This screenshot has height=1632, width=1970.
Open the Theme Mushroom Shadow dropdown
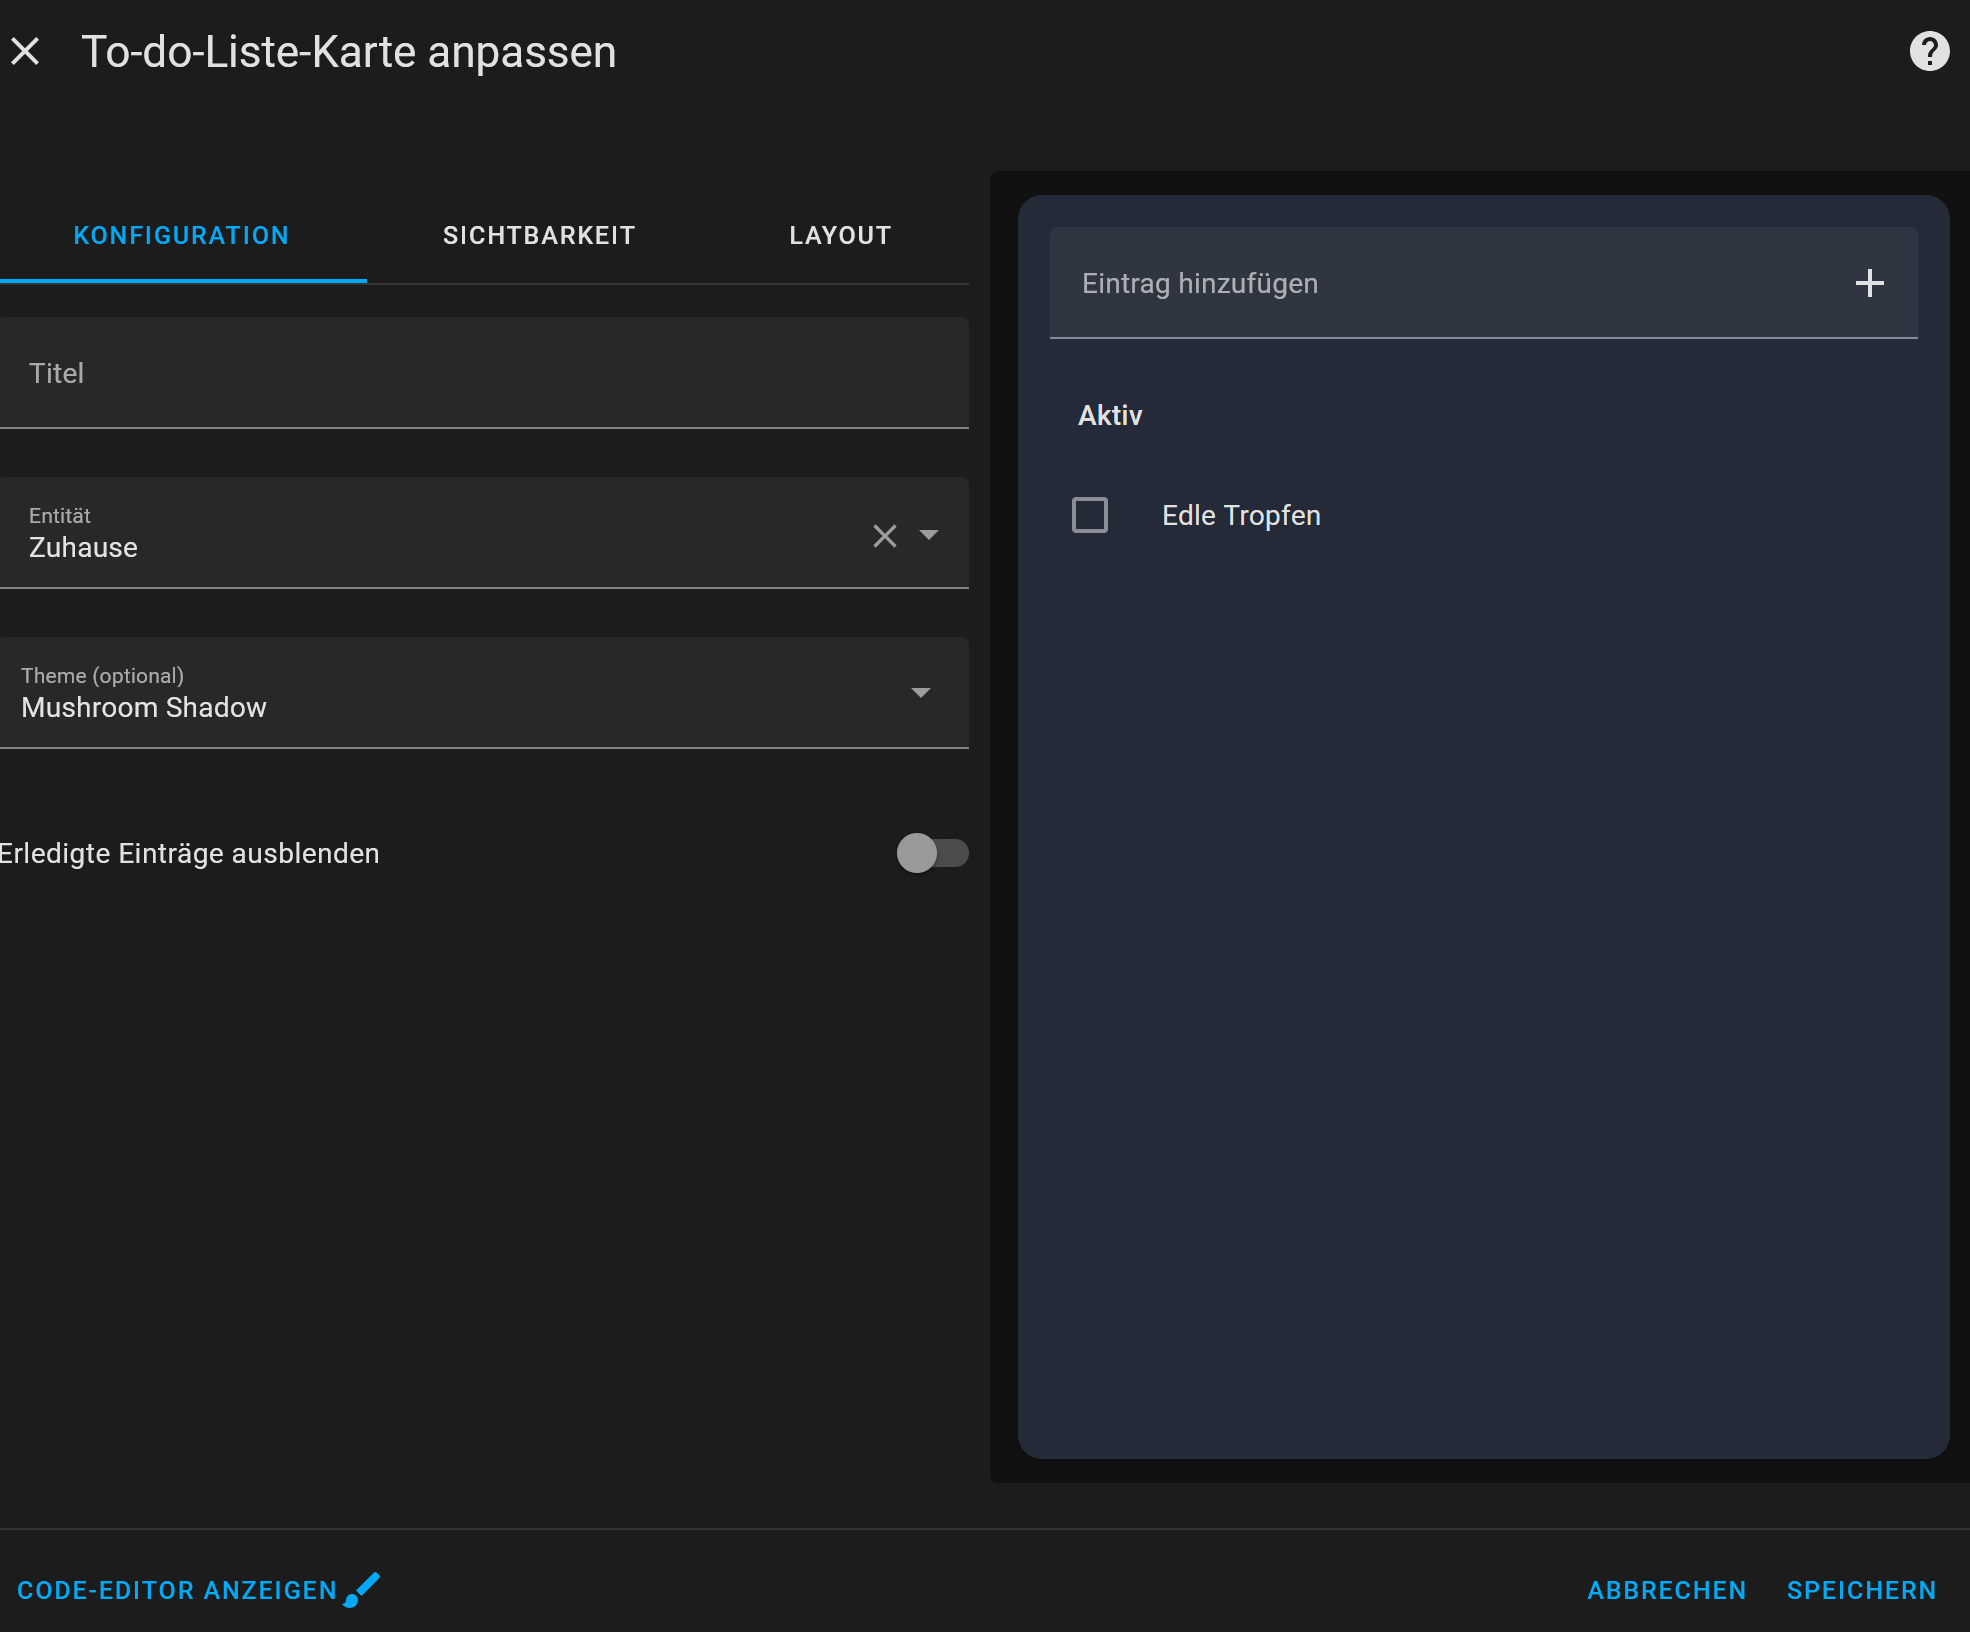click(x=484, y=692)
